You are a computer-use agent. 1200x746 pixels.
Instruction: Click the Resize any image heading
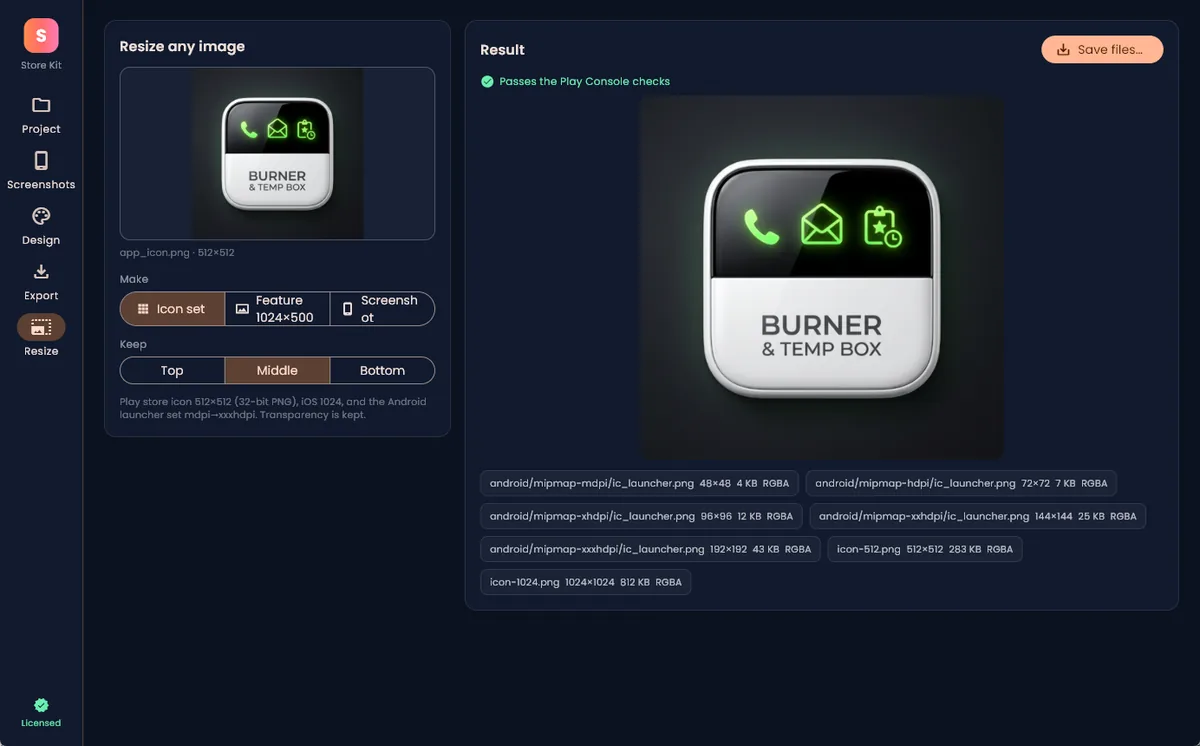point(182,46)
